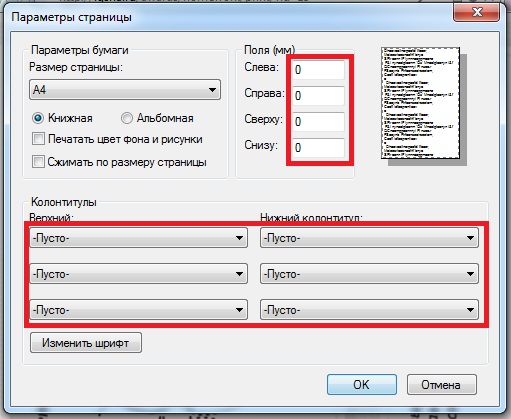Close the Параметры страницы dialog
Image resolution: width=511 pixels, height=419 pixels.
(477, 12)
